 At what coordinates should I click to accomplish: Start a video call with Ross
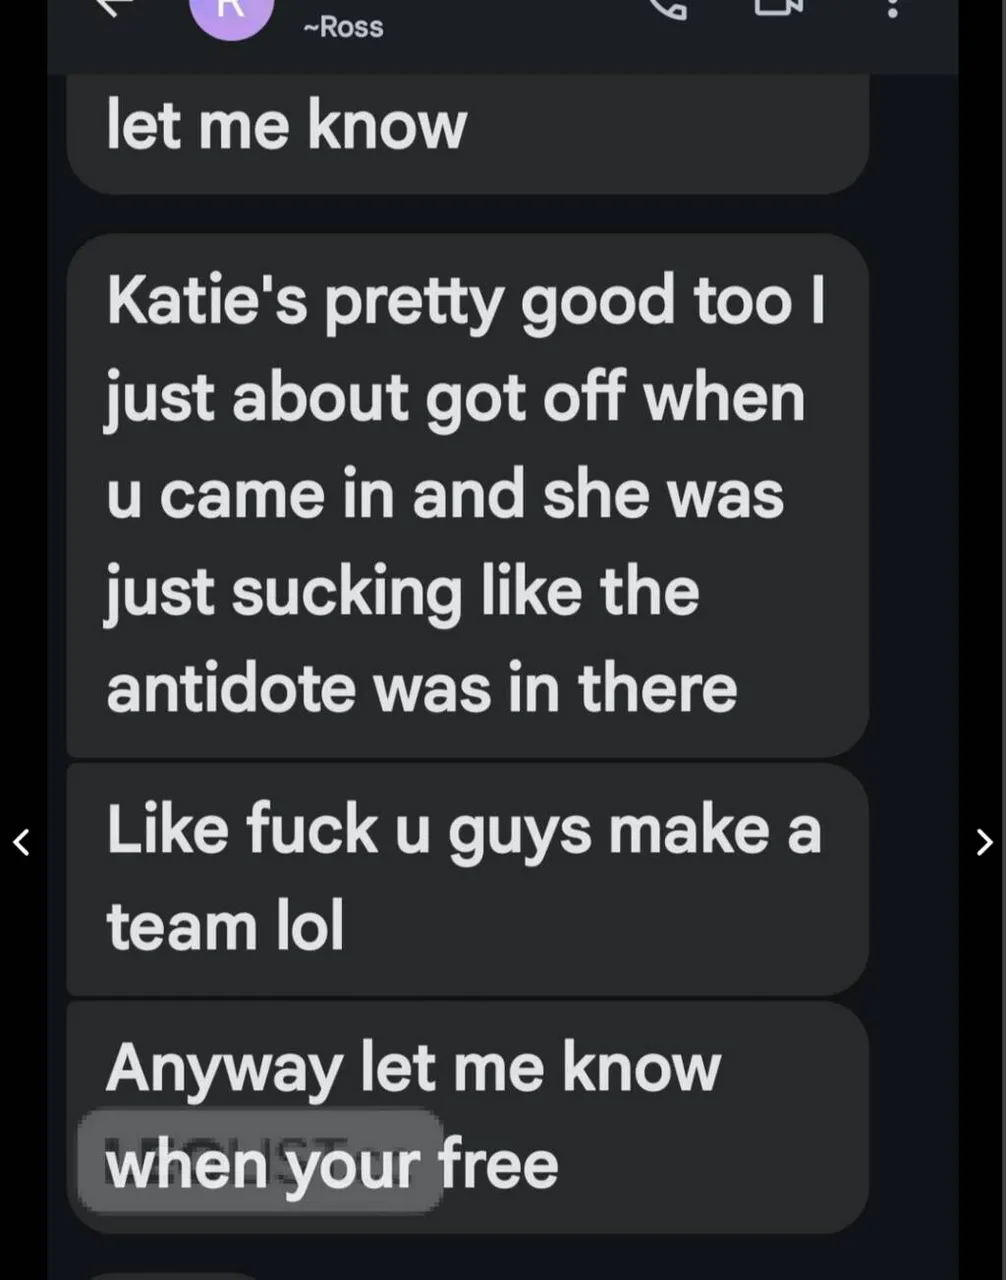(778, 7)
